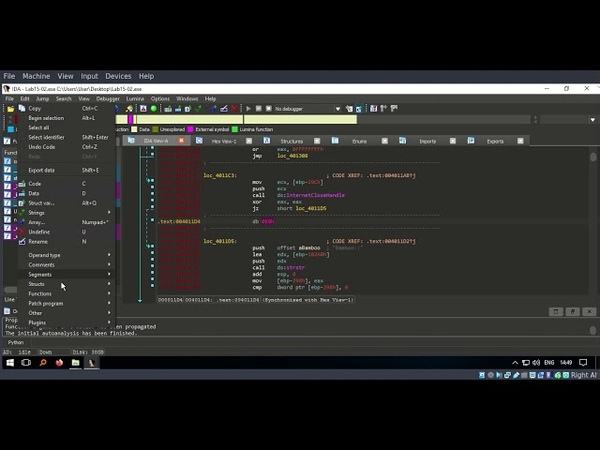Click the red X icon in IDA toolbar
Viewport: 600px width, 450px height.
coord(234,109)
